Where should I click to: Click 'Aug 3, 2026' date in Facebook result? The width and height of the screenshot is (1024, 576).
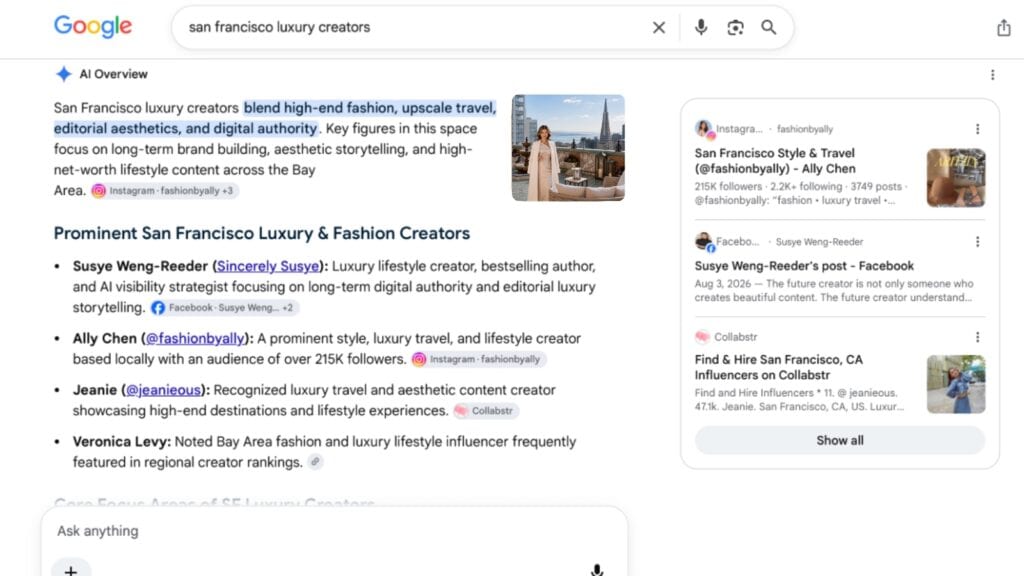point(722,283)
